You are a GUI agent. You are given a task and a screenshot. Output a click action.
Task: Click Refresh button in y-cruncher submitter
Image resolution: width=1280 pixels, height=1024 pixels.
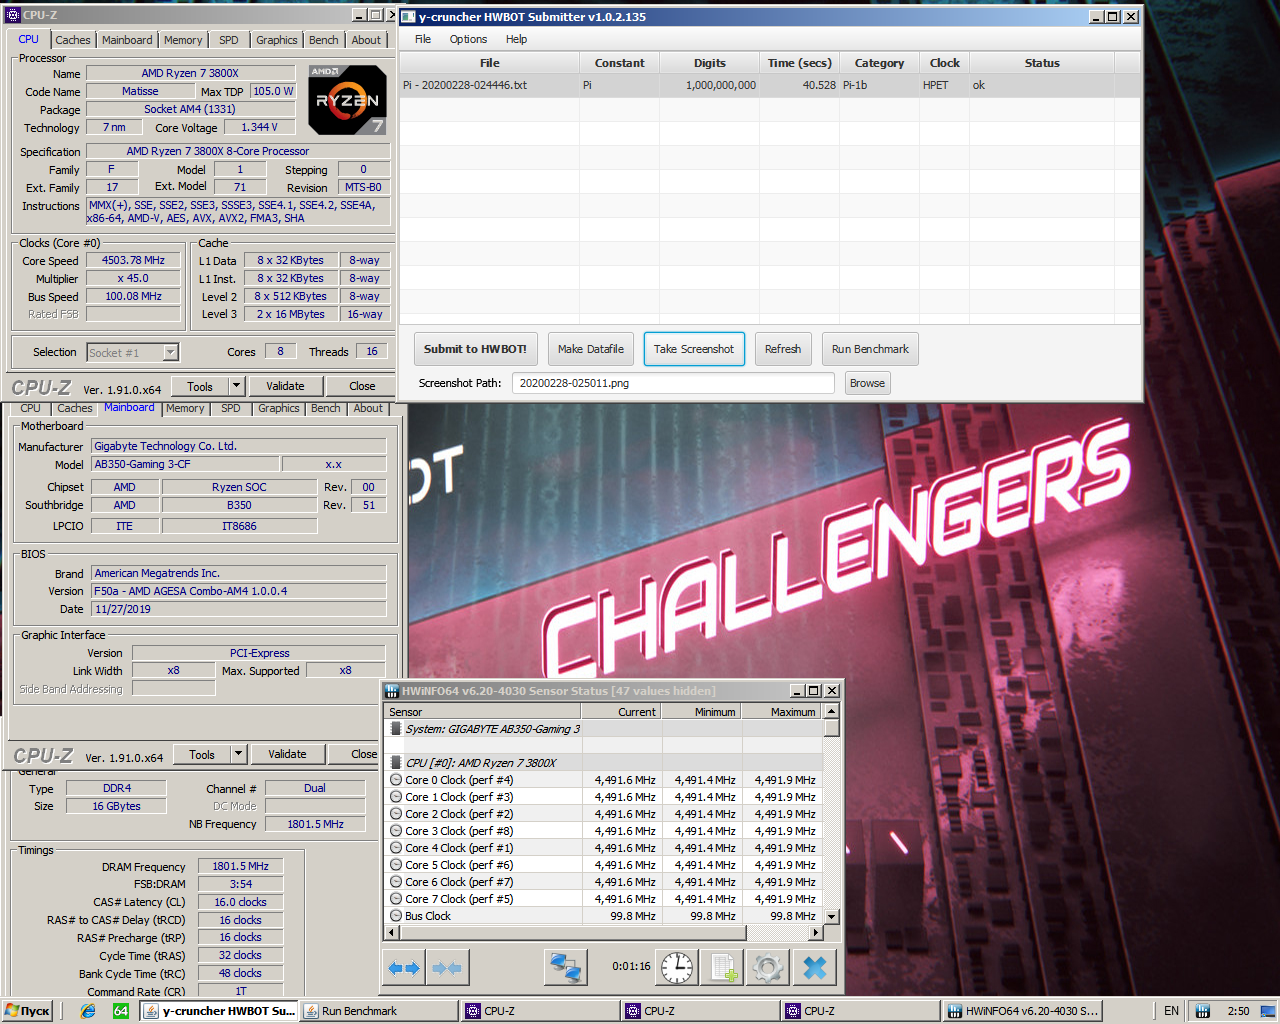[x=783, y=349]
